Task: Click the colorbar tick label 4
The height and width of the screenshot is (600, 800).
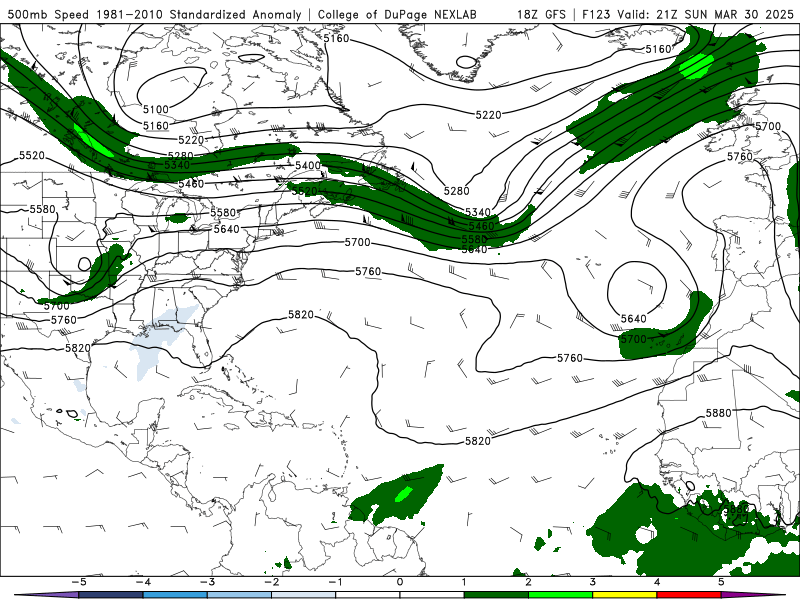Action: 657,582
